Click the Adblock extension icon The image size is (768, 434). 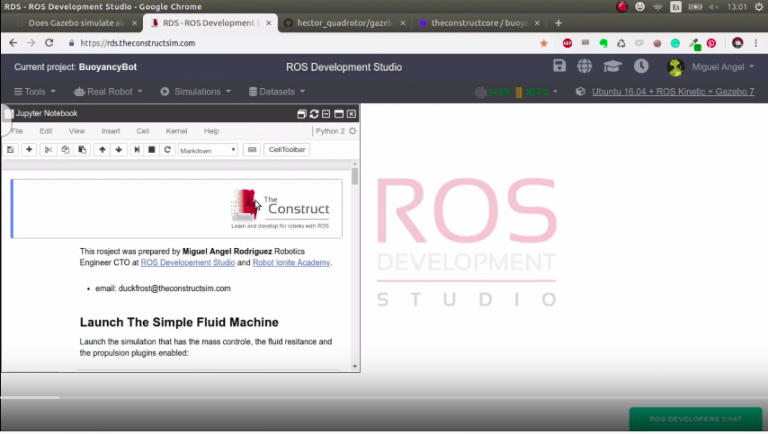click(567, 43)
